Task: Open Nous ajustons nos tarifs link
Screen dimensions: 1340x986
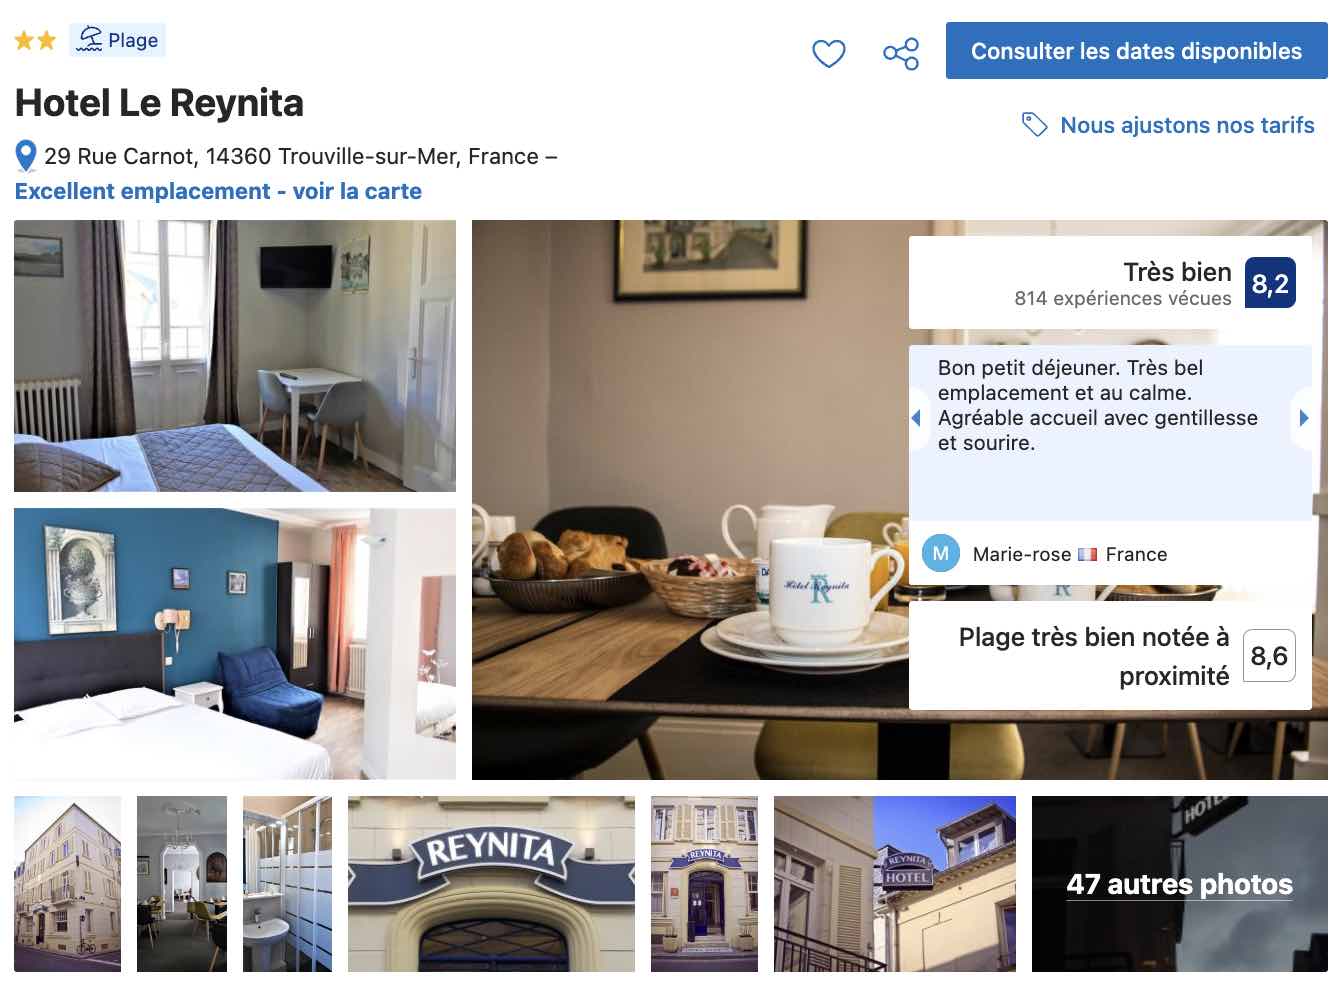Action: tap(1187, 125)
